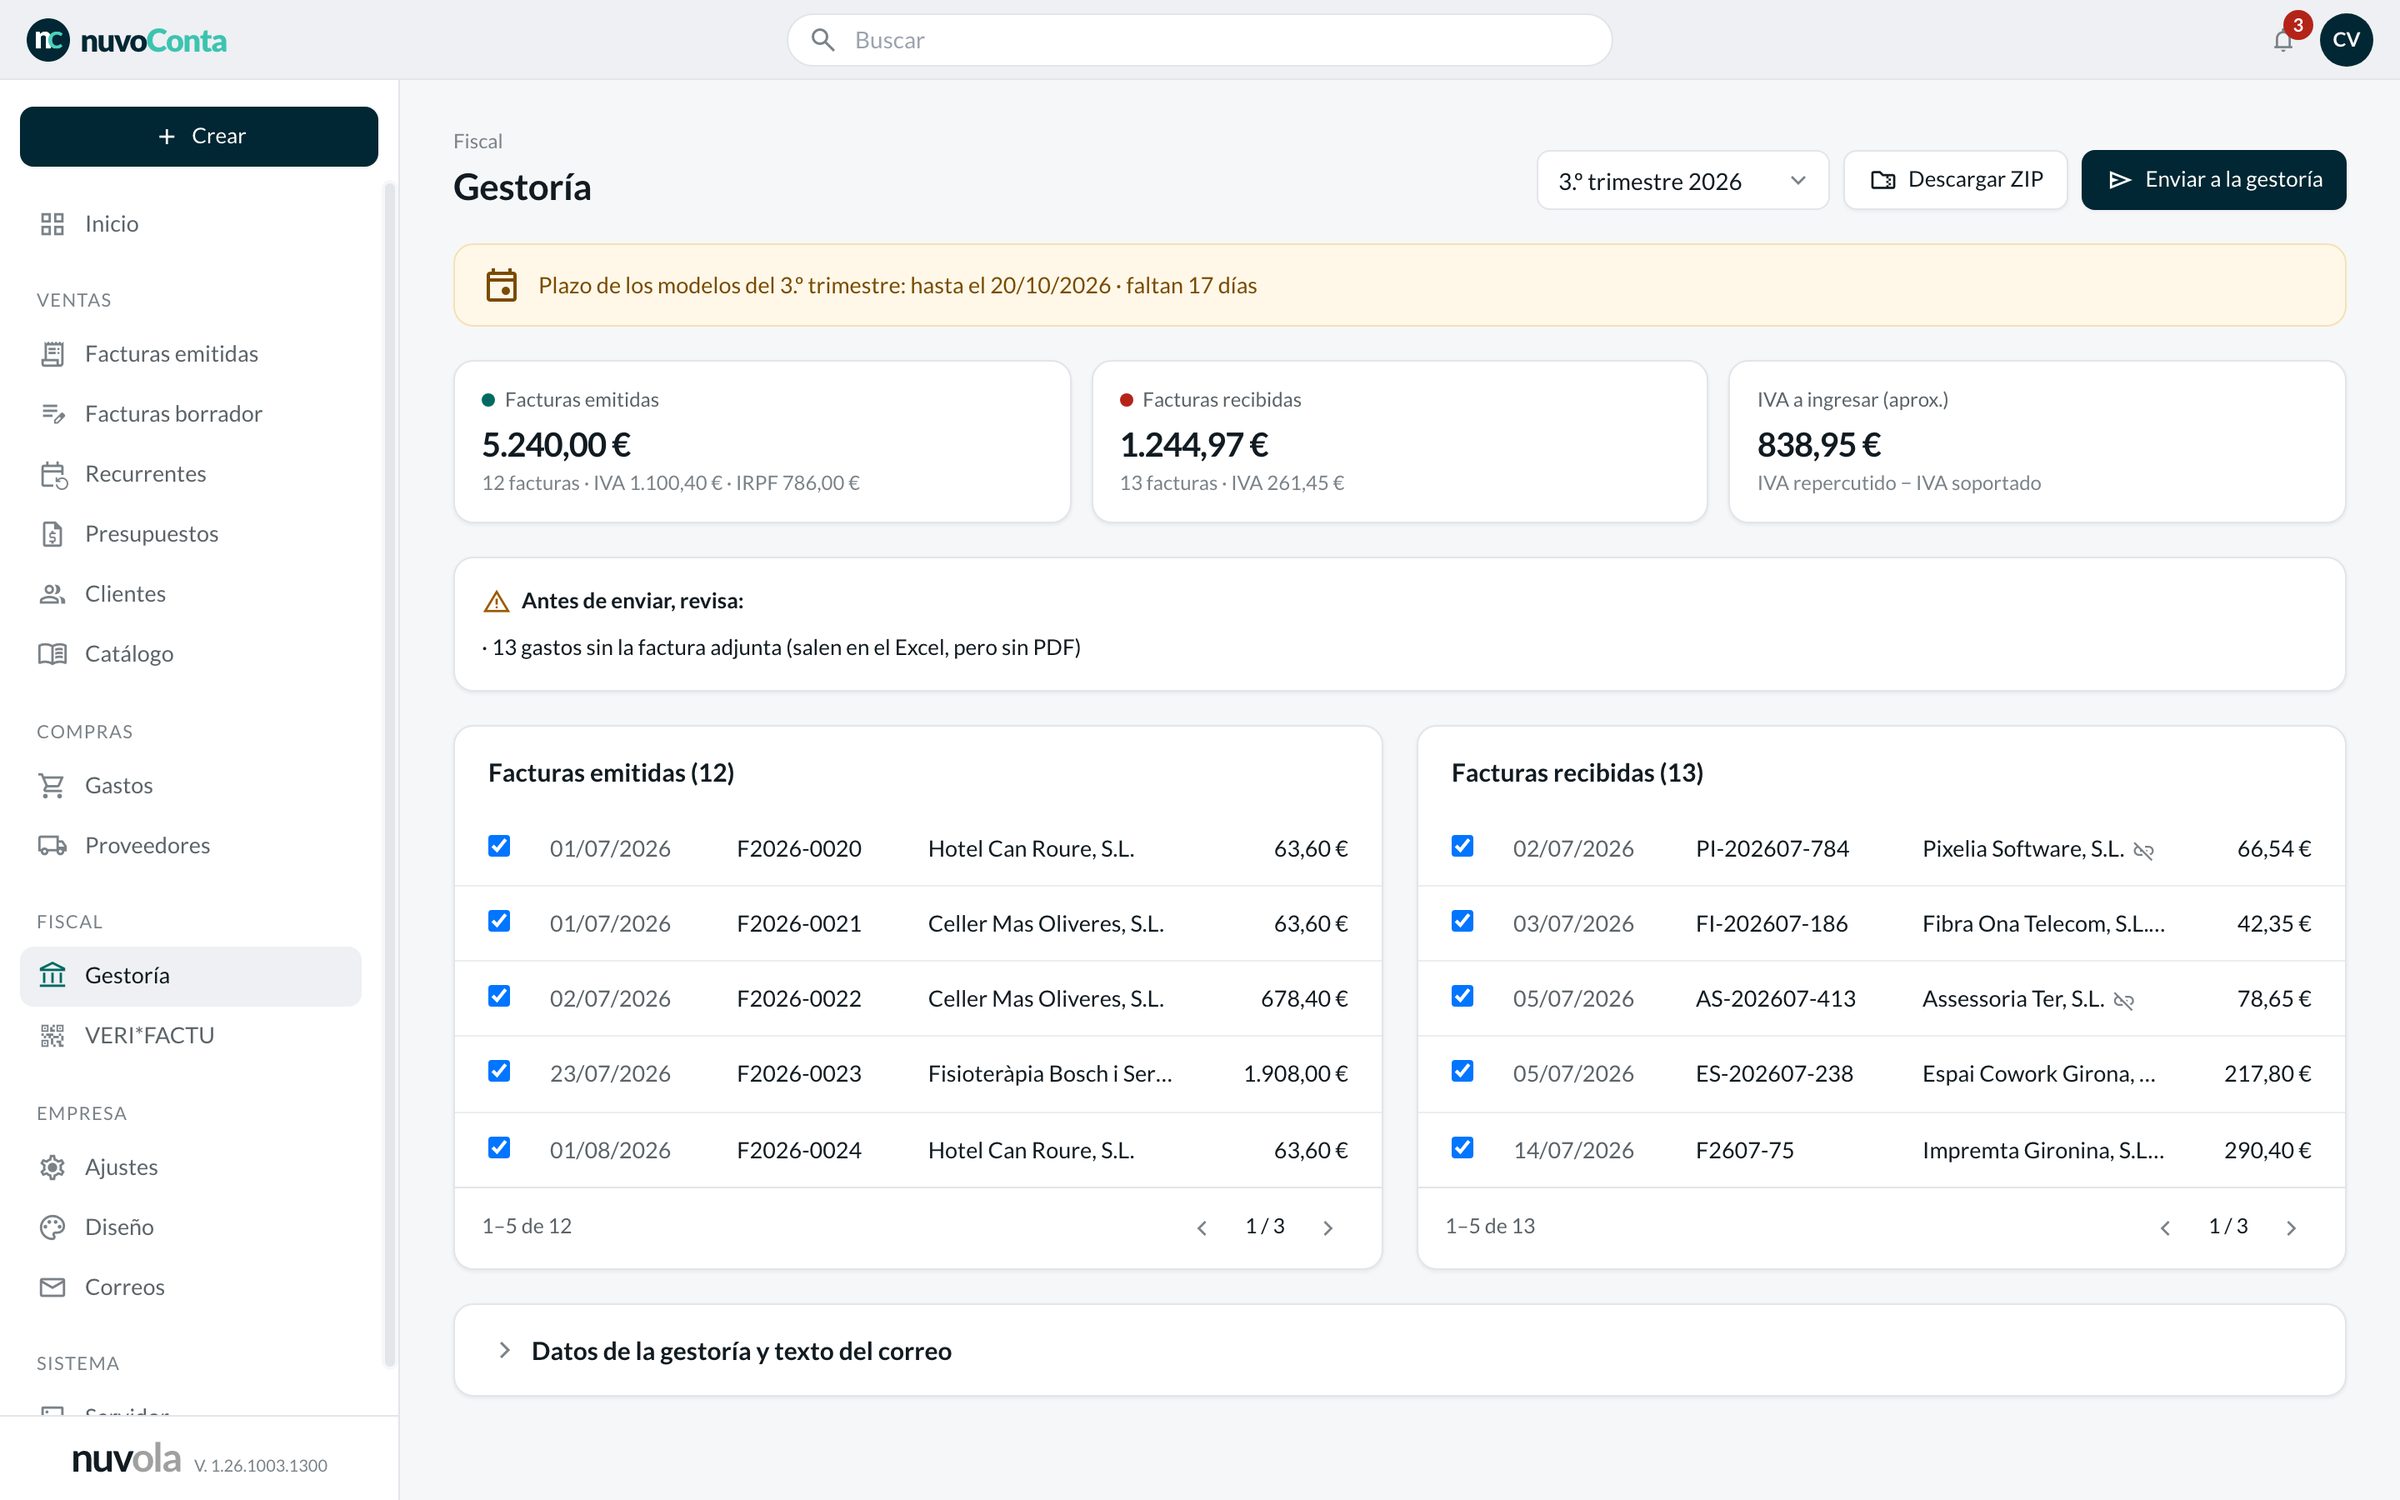2400x1500 pixels.
Task: Click the sidebar vertical scrollbar
Action: pos(389,773)
